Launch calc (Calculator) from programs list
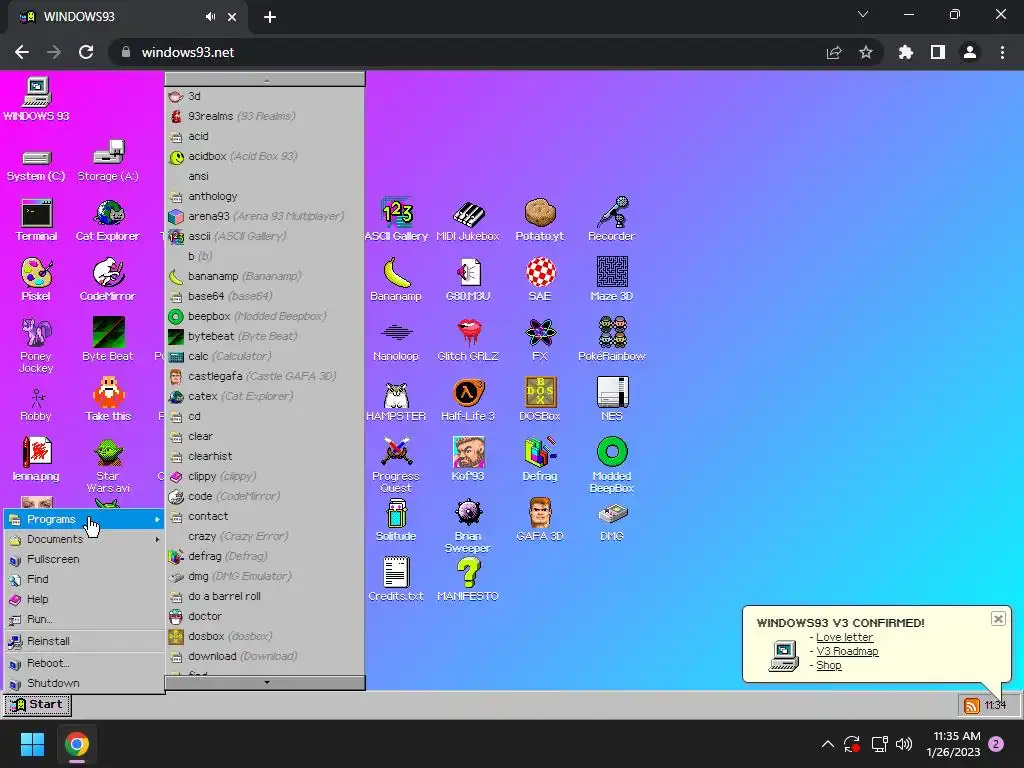This screenshot has width=1024, height=768. tap(264, 357)
